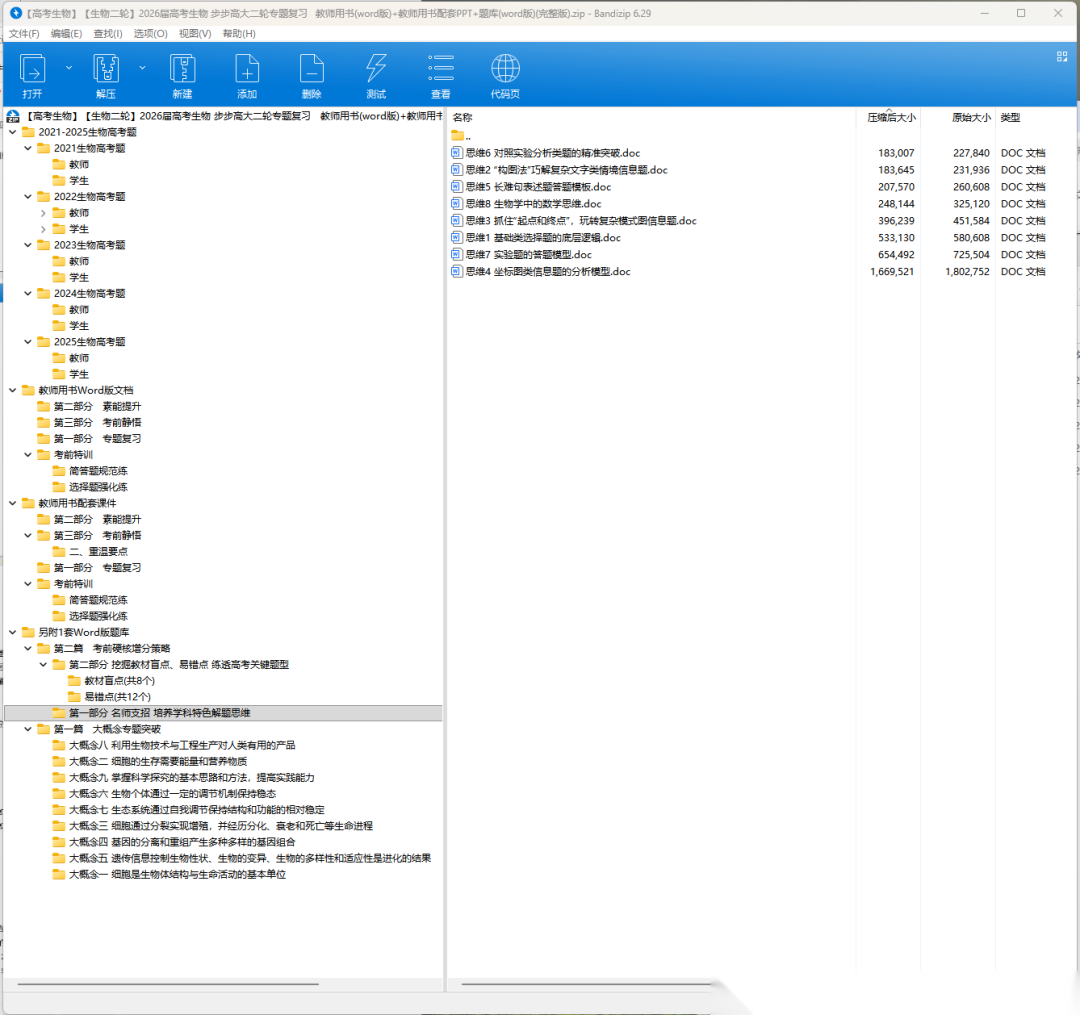Click the Open (打开) archive icon
The height and width of the screenshot is (1015, 1080).
pyautogui.click(x=32, y=70)
